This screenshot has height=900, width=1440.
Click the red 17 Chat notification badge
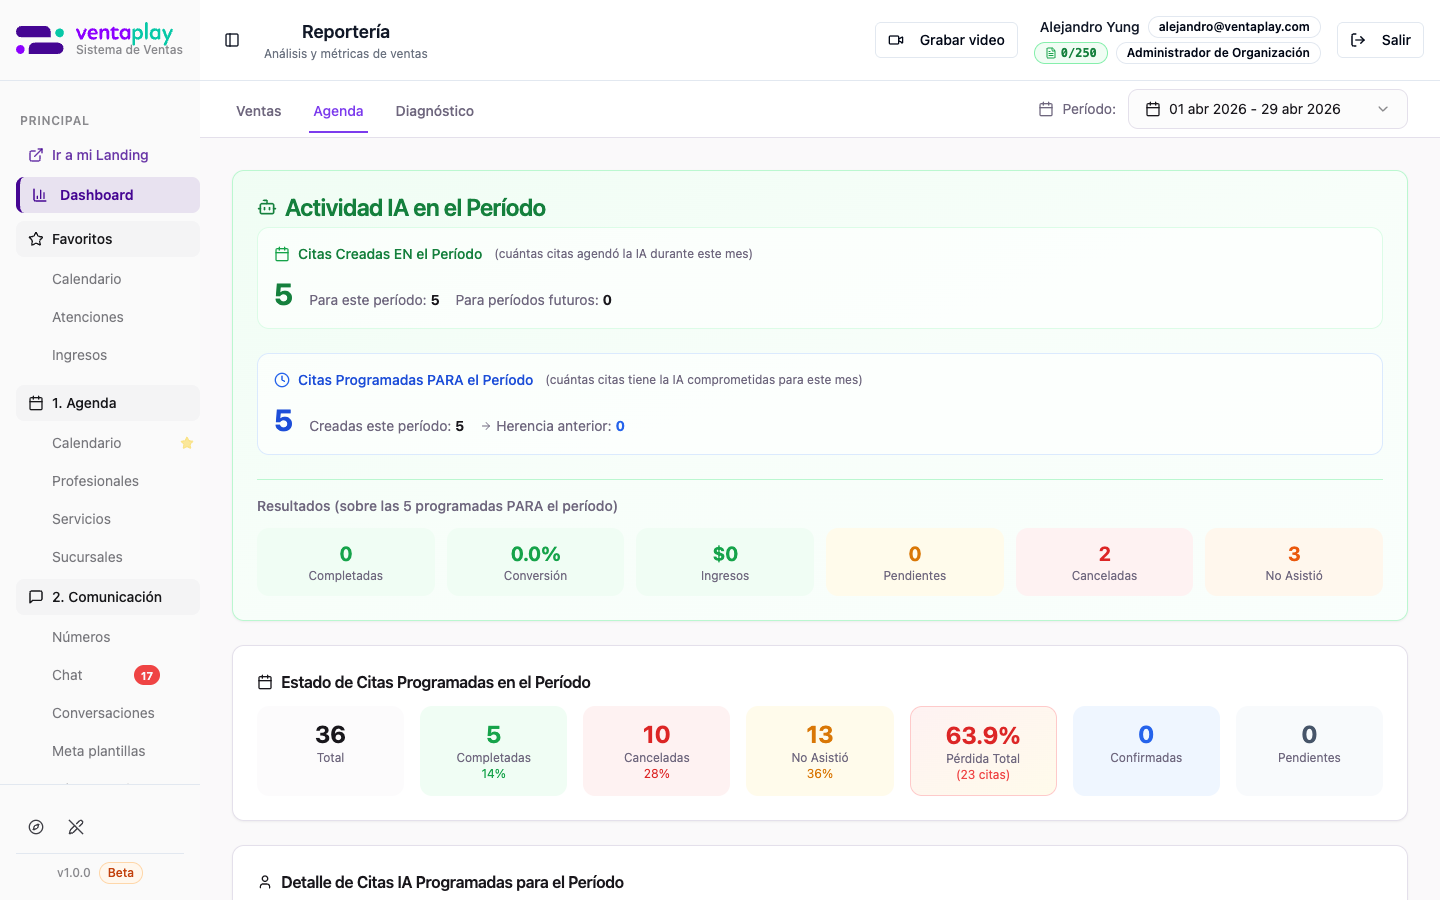pyautogui.click(x=147, y=675)
